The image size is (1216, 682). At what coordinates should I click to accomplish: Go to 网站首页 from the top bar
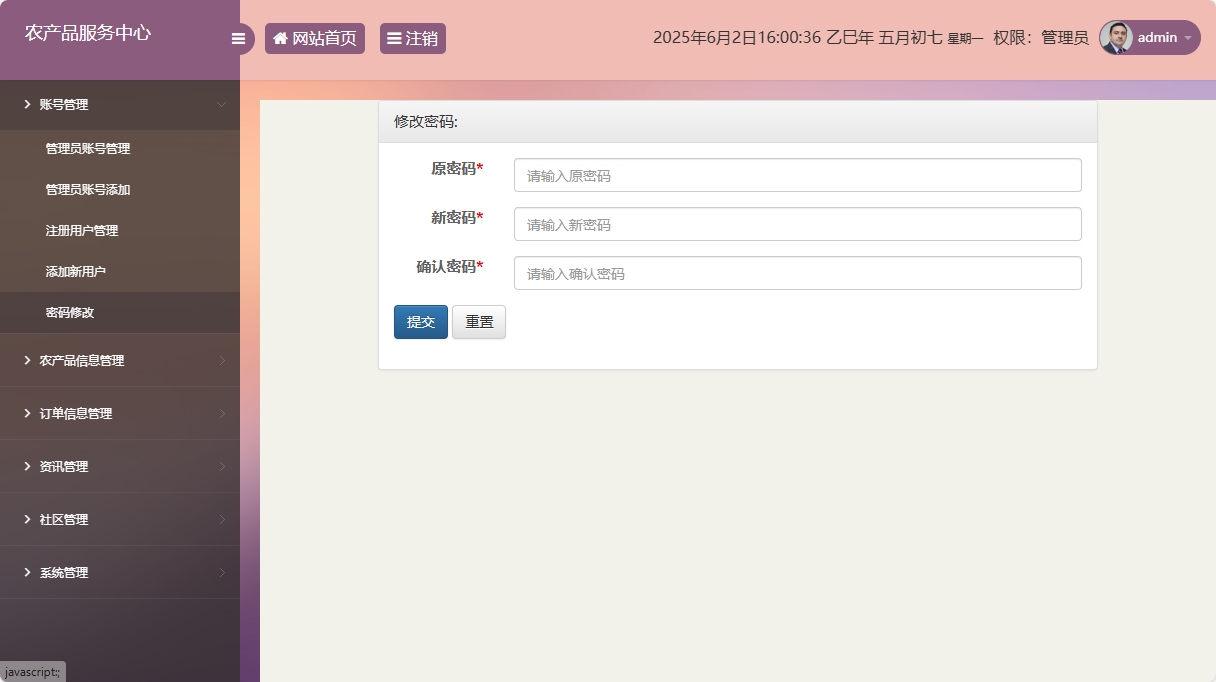315,38
